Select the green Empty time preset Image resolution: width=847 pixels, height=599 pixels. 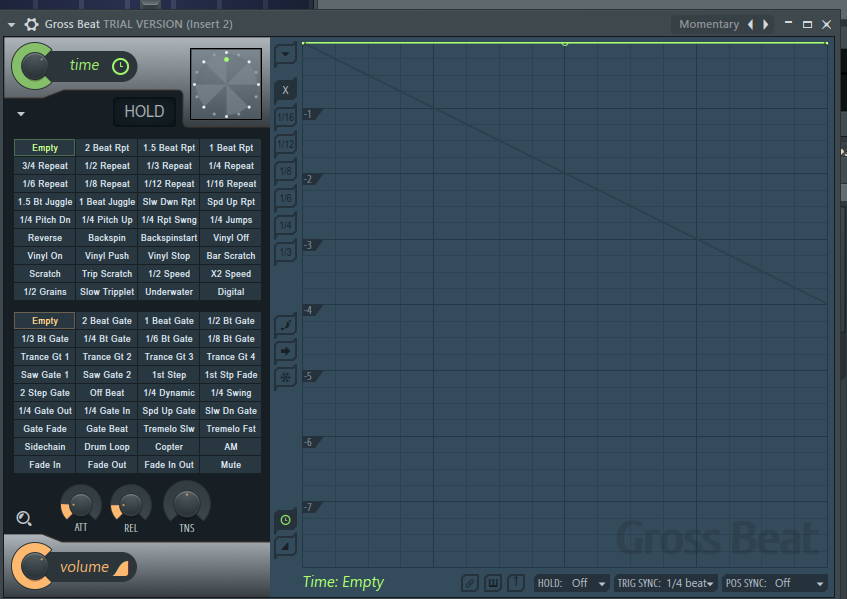pos(45,148)
